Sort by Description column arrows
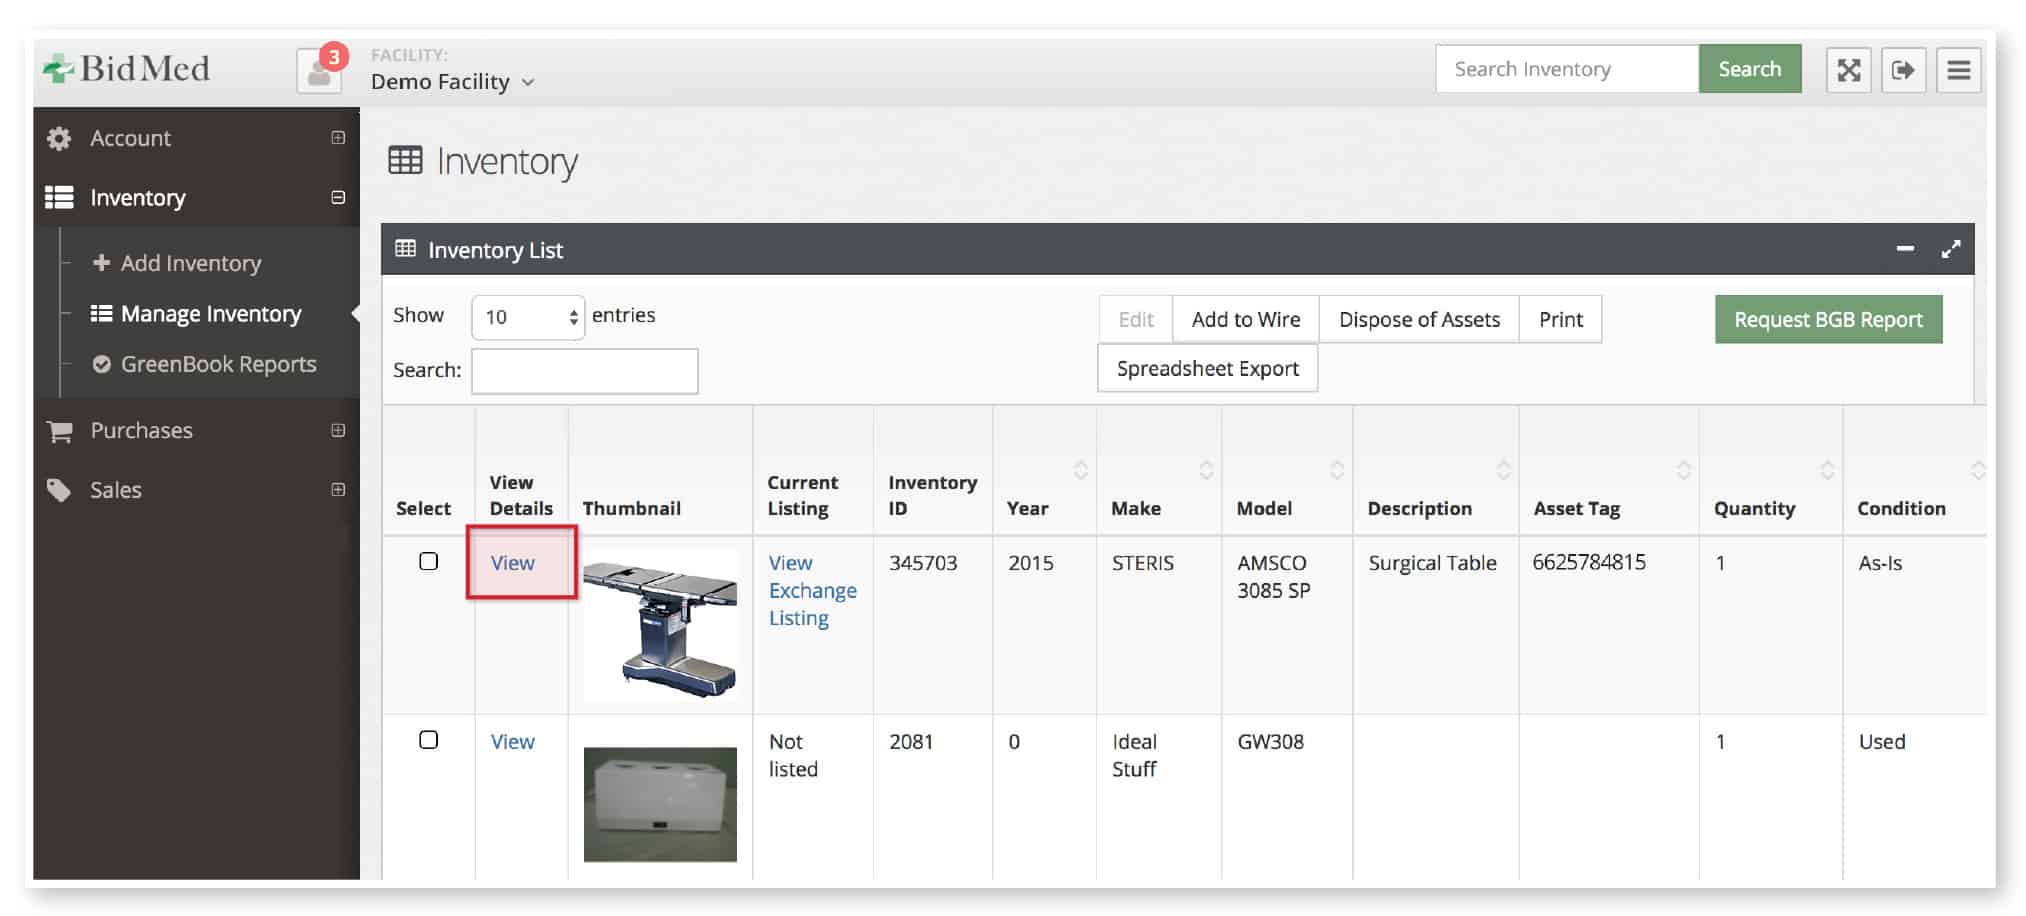 pyautogui.click(x=1503, y=470)
